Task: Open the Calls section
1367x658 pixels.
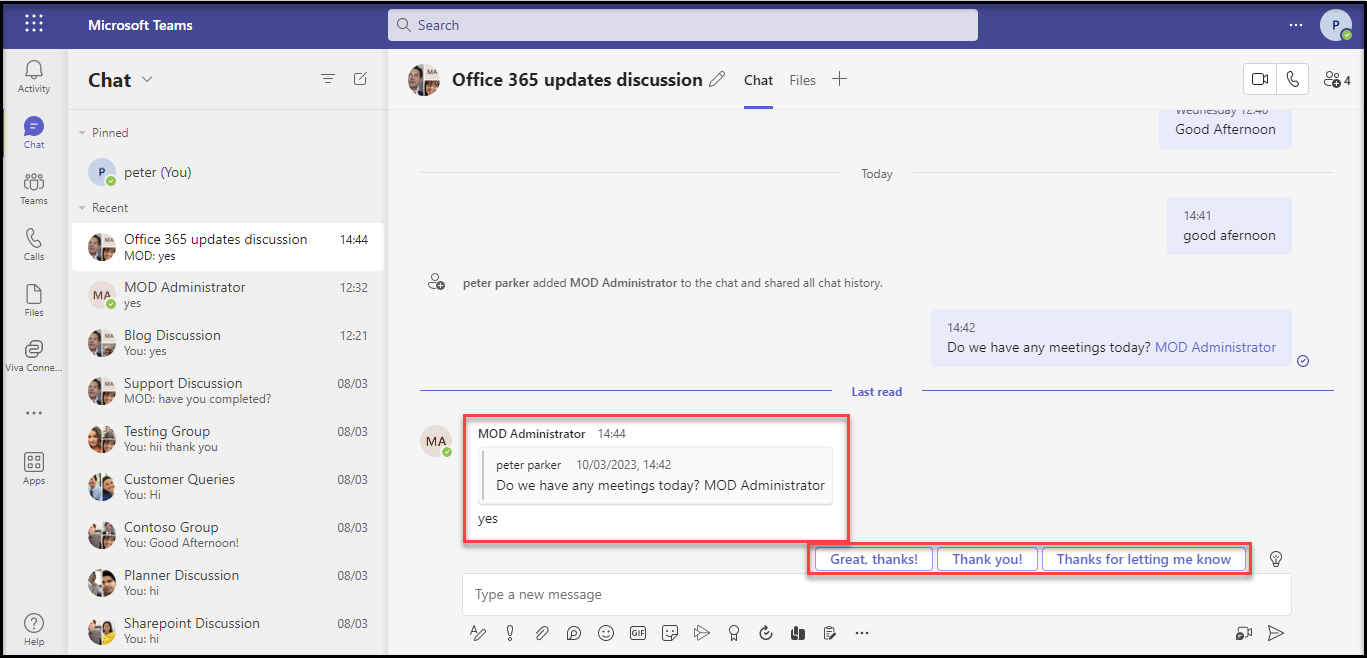Action: click(x=34, y=244)
